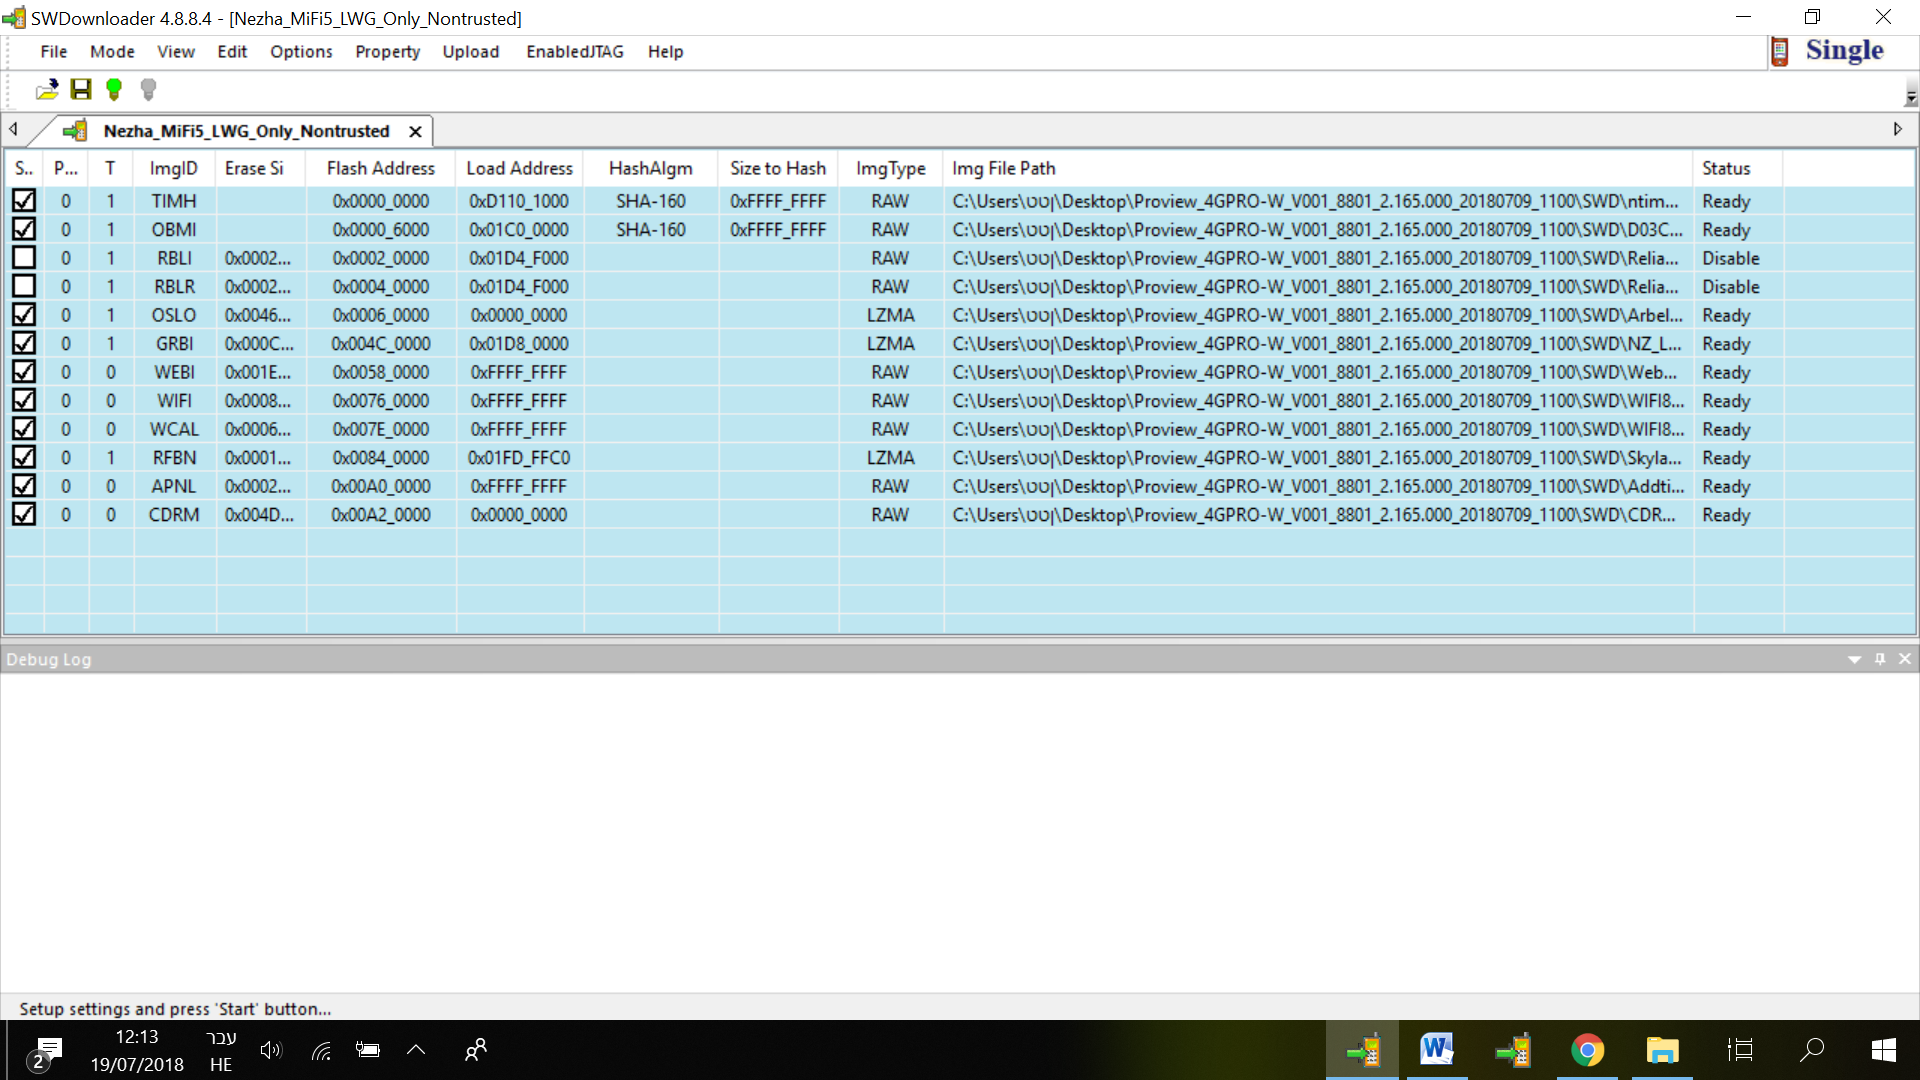This screenshot has height=1080, width=1920.
Task: Click the Flash Address column header
Action: click(381, 169)
